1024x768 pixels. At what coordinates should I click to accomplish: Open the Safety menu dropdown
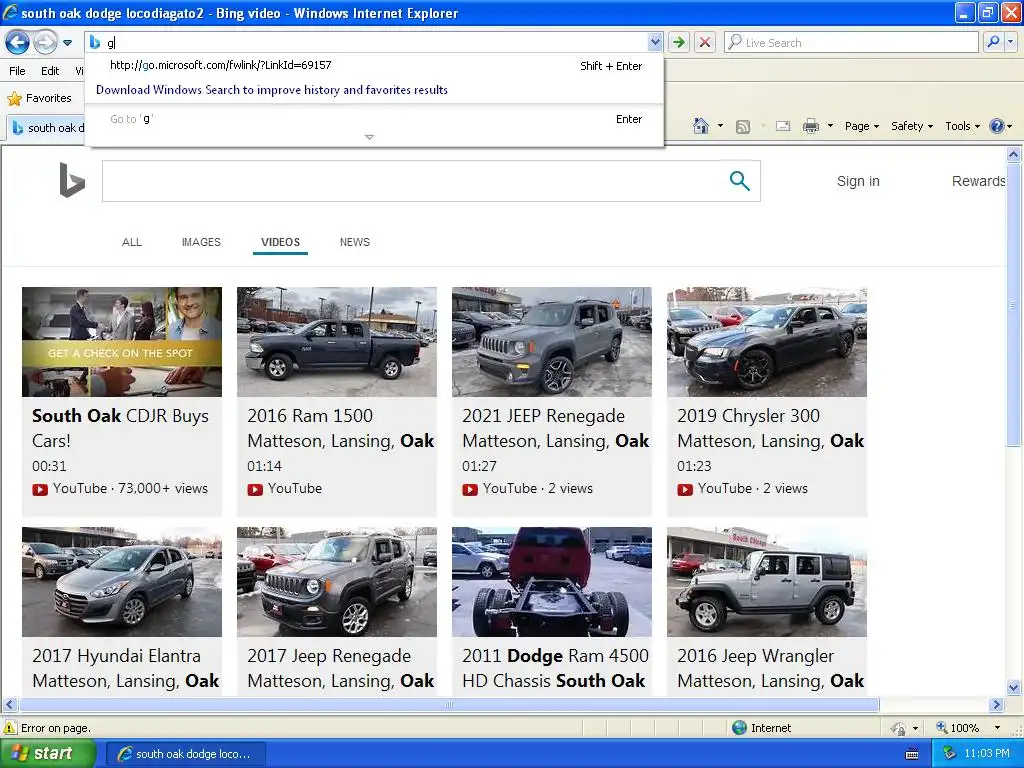coord(912,126)
